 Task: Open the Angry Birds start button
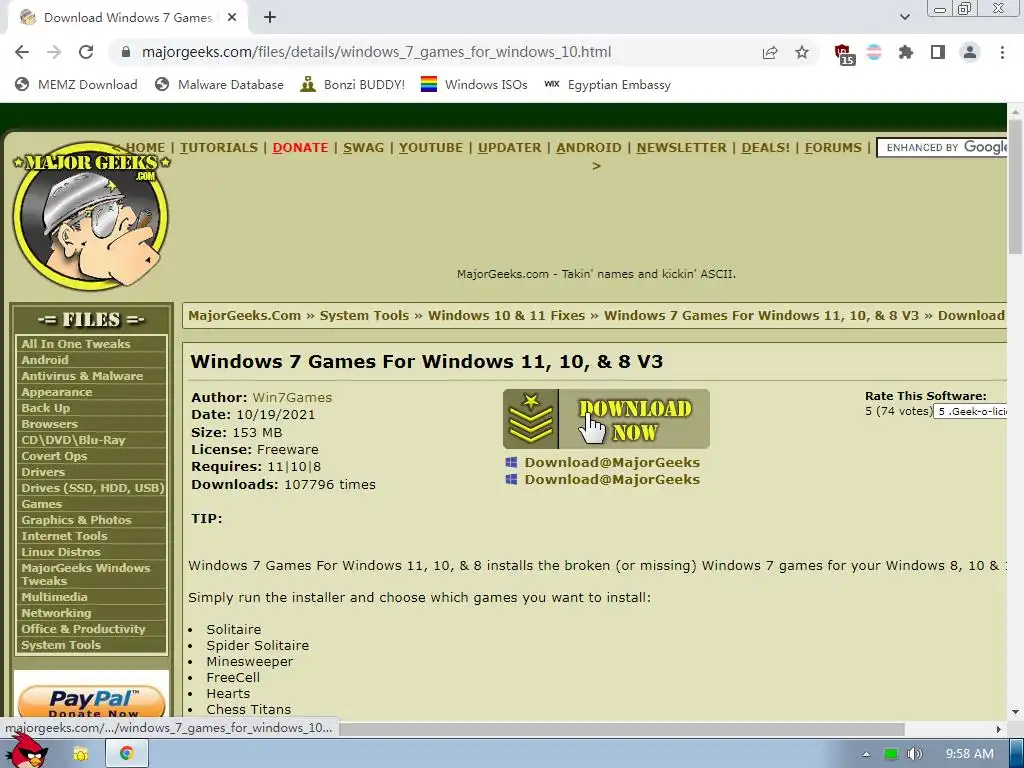coord(27,751)
